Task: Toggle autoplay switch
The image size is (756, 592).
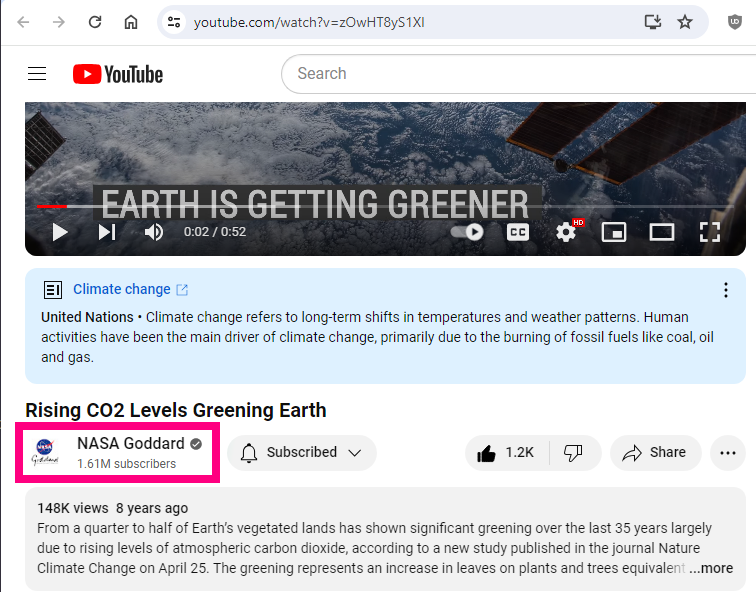Action: 467,232
